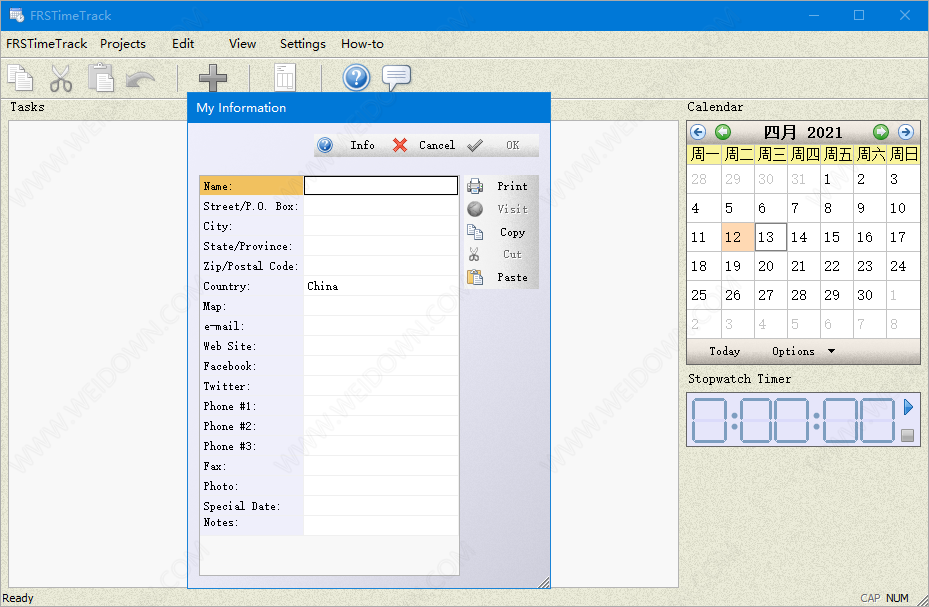
Task: Click the report sheet icon in toolbar
Action: click(285, 78)
